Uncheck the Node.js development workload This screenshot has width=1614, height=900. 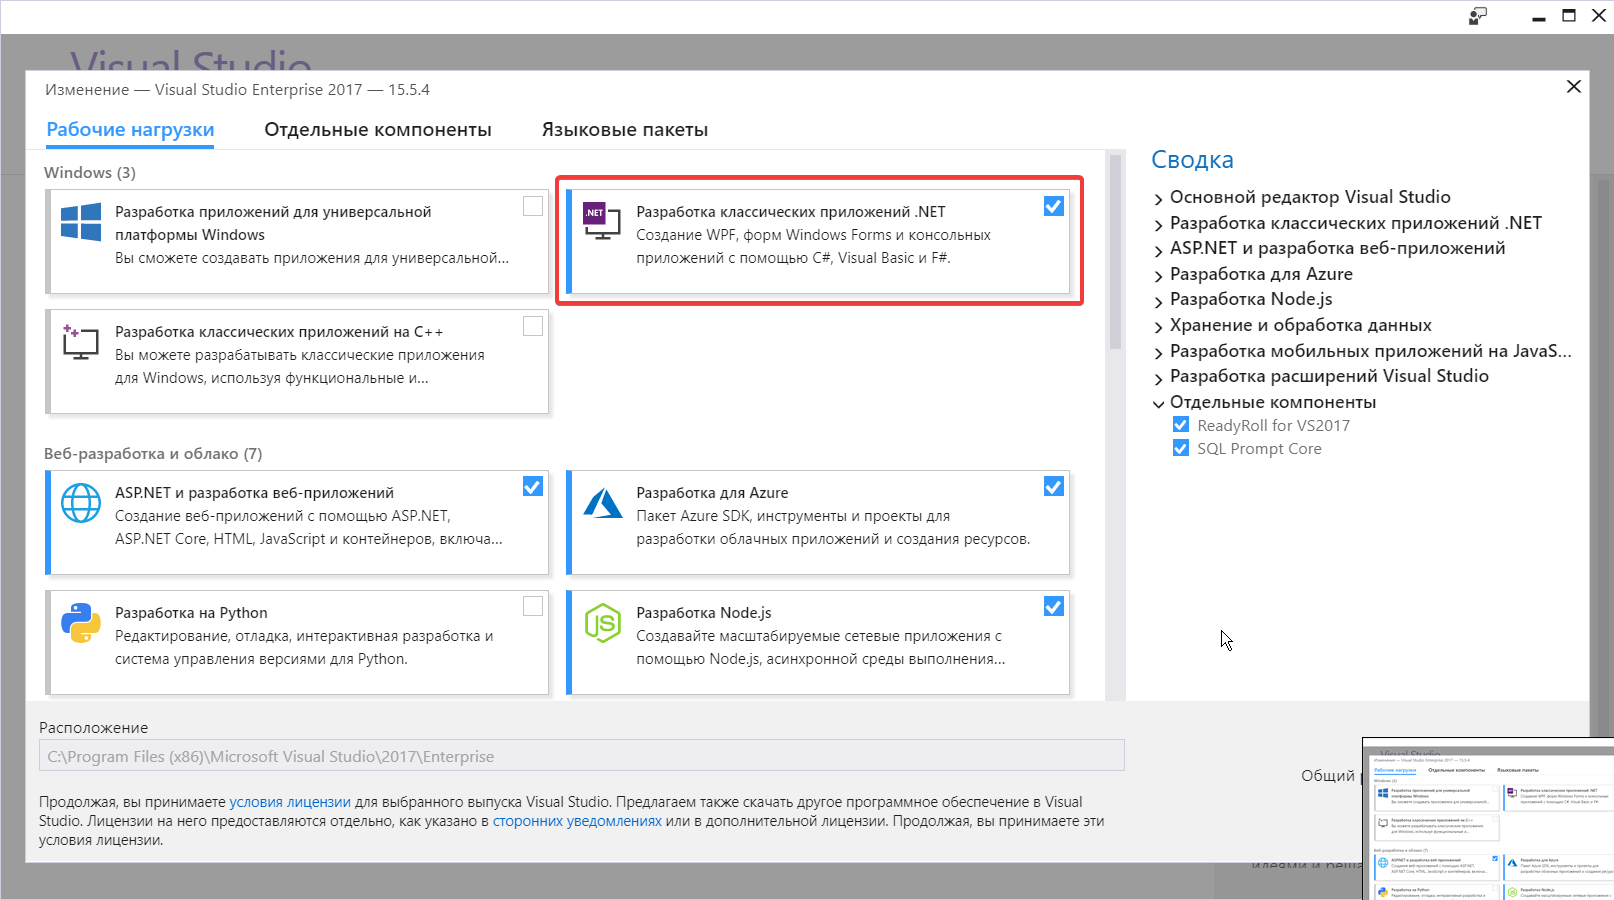pos(1054,607)
